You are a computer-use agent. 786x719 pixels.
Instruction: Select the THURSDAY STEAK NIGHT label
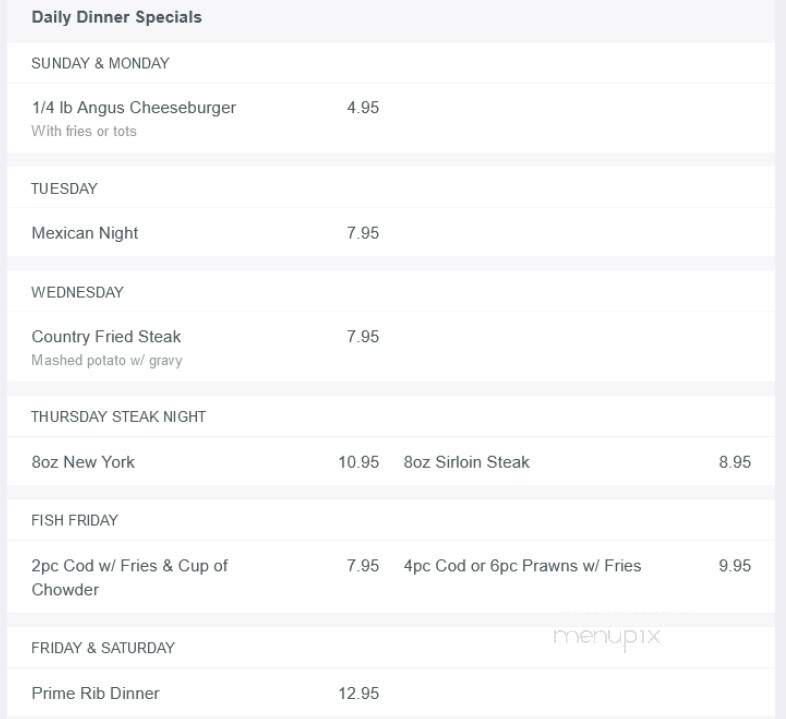118,417
